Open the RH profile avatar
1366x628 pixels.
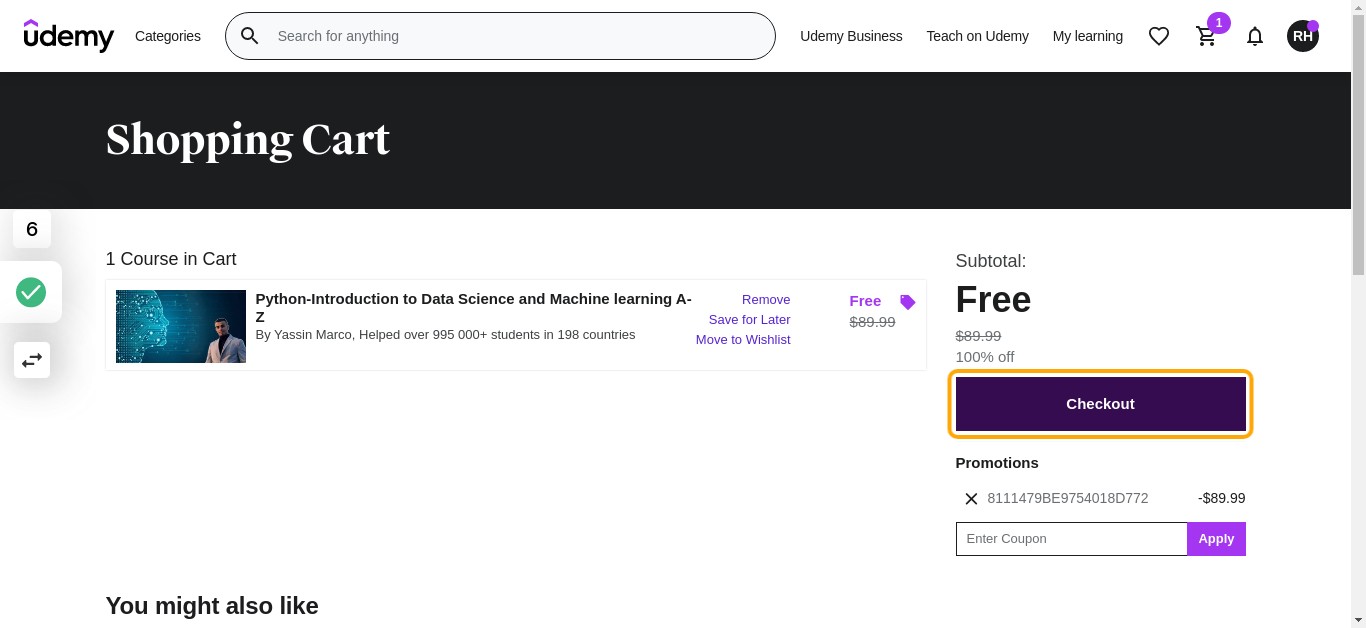click(1302, 36)
